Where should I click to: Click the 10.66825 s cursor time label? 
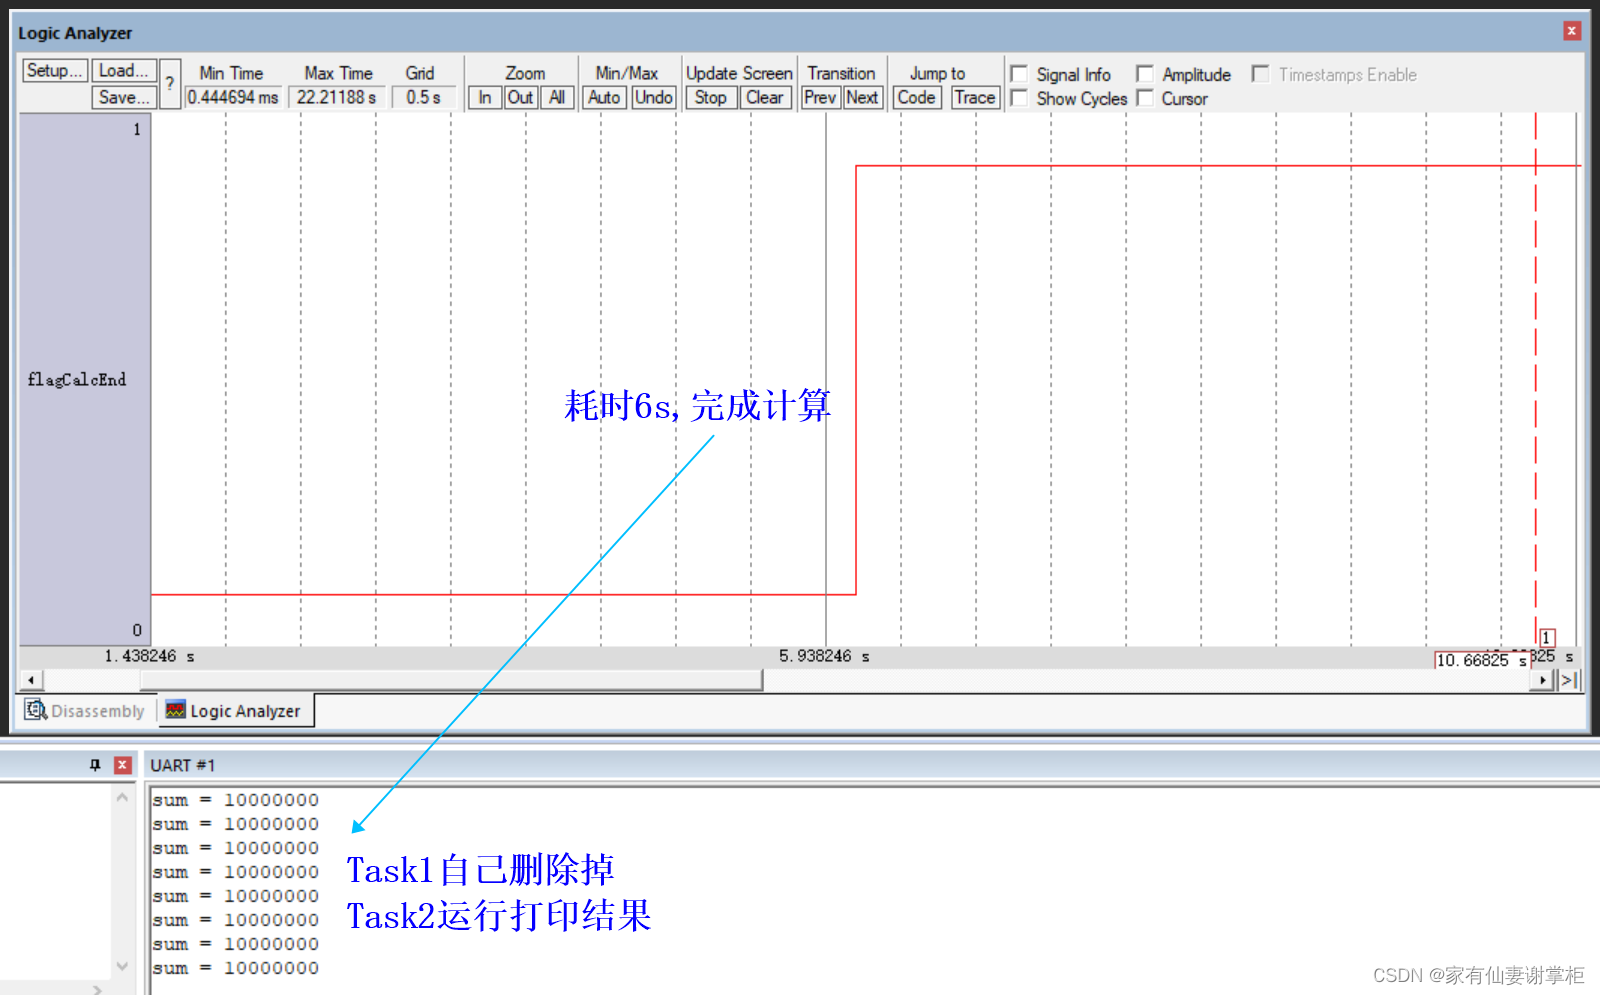pyautogui.click(x=1482, y=660)
